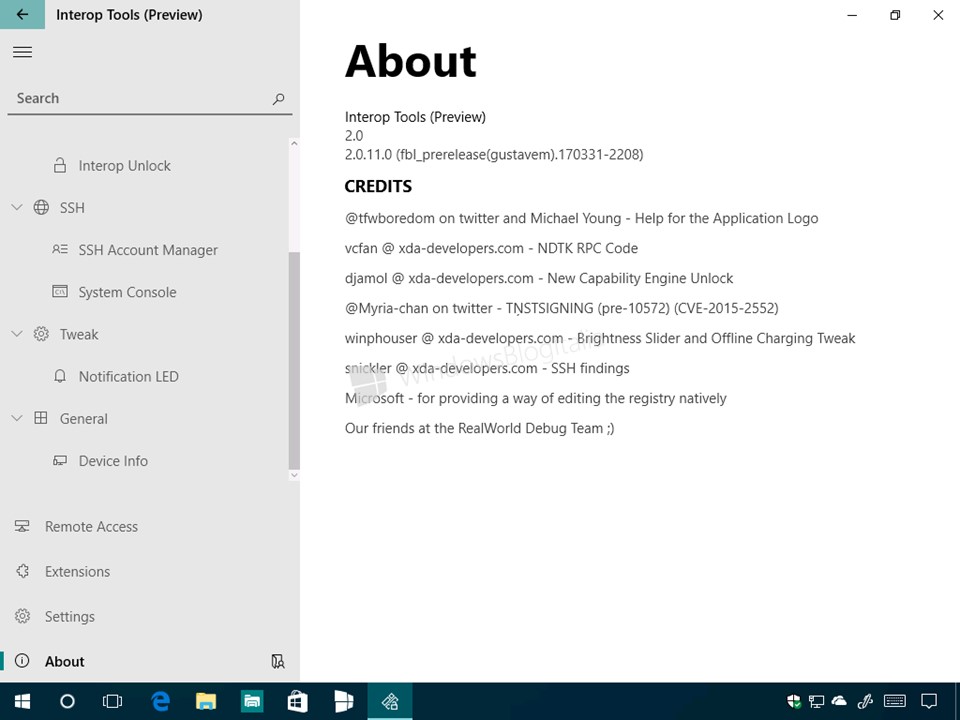Click the System Console terminal icon
Image resolution: width=960 pixels, height=720 pixels.
tap(59, 291)
